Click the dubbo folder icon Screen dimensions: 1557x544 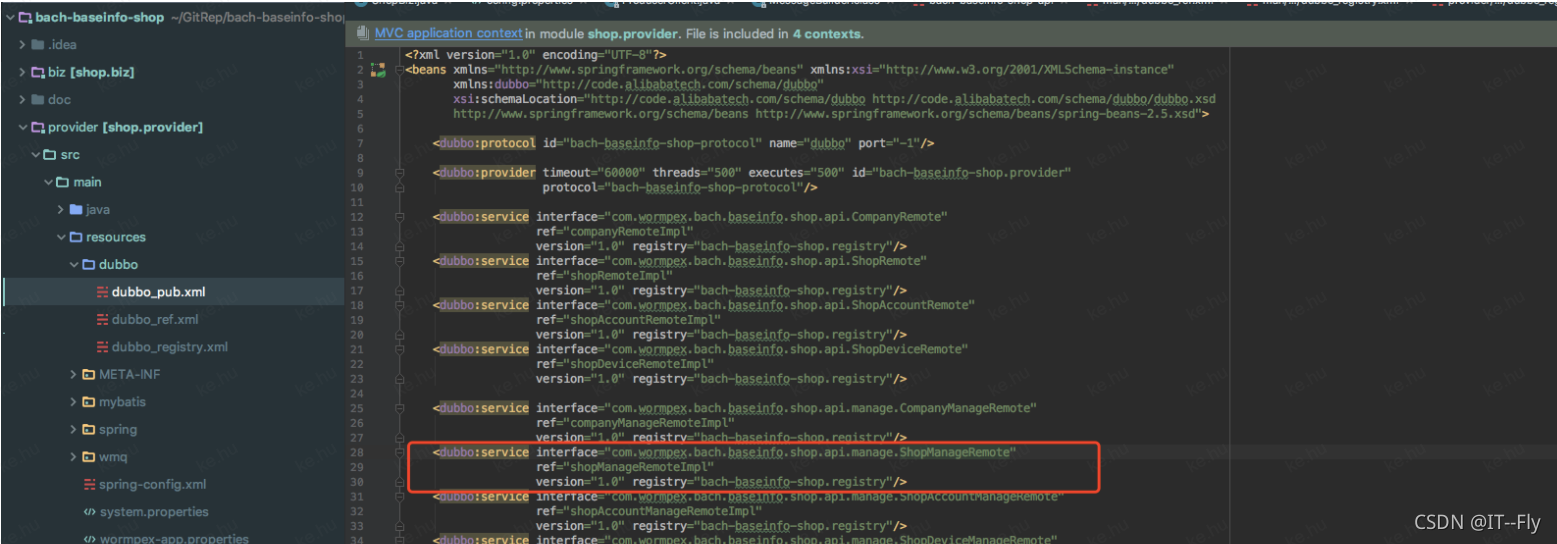[88, 265]
